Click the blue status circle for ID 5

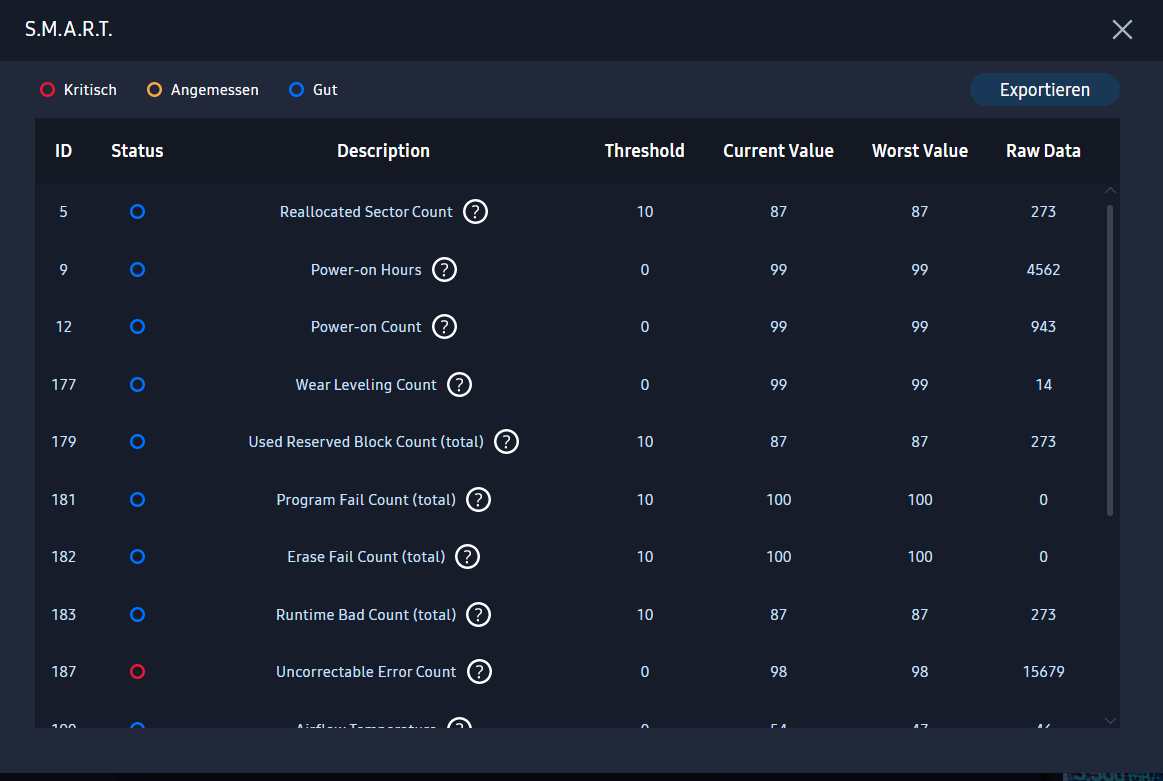coord(137,212)
